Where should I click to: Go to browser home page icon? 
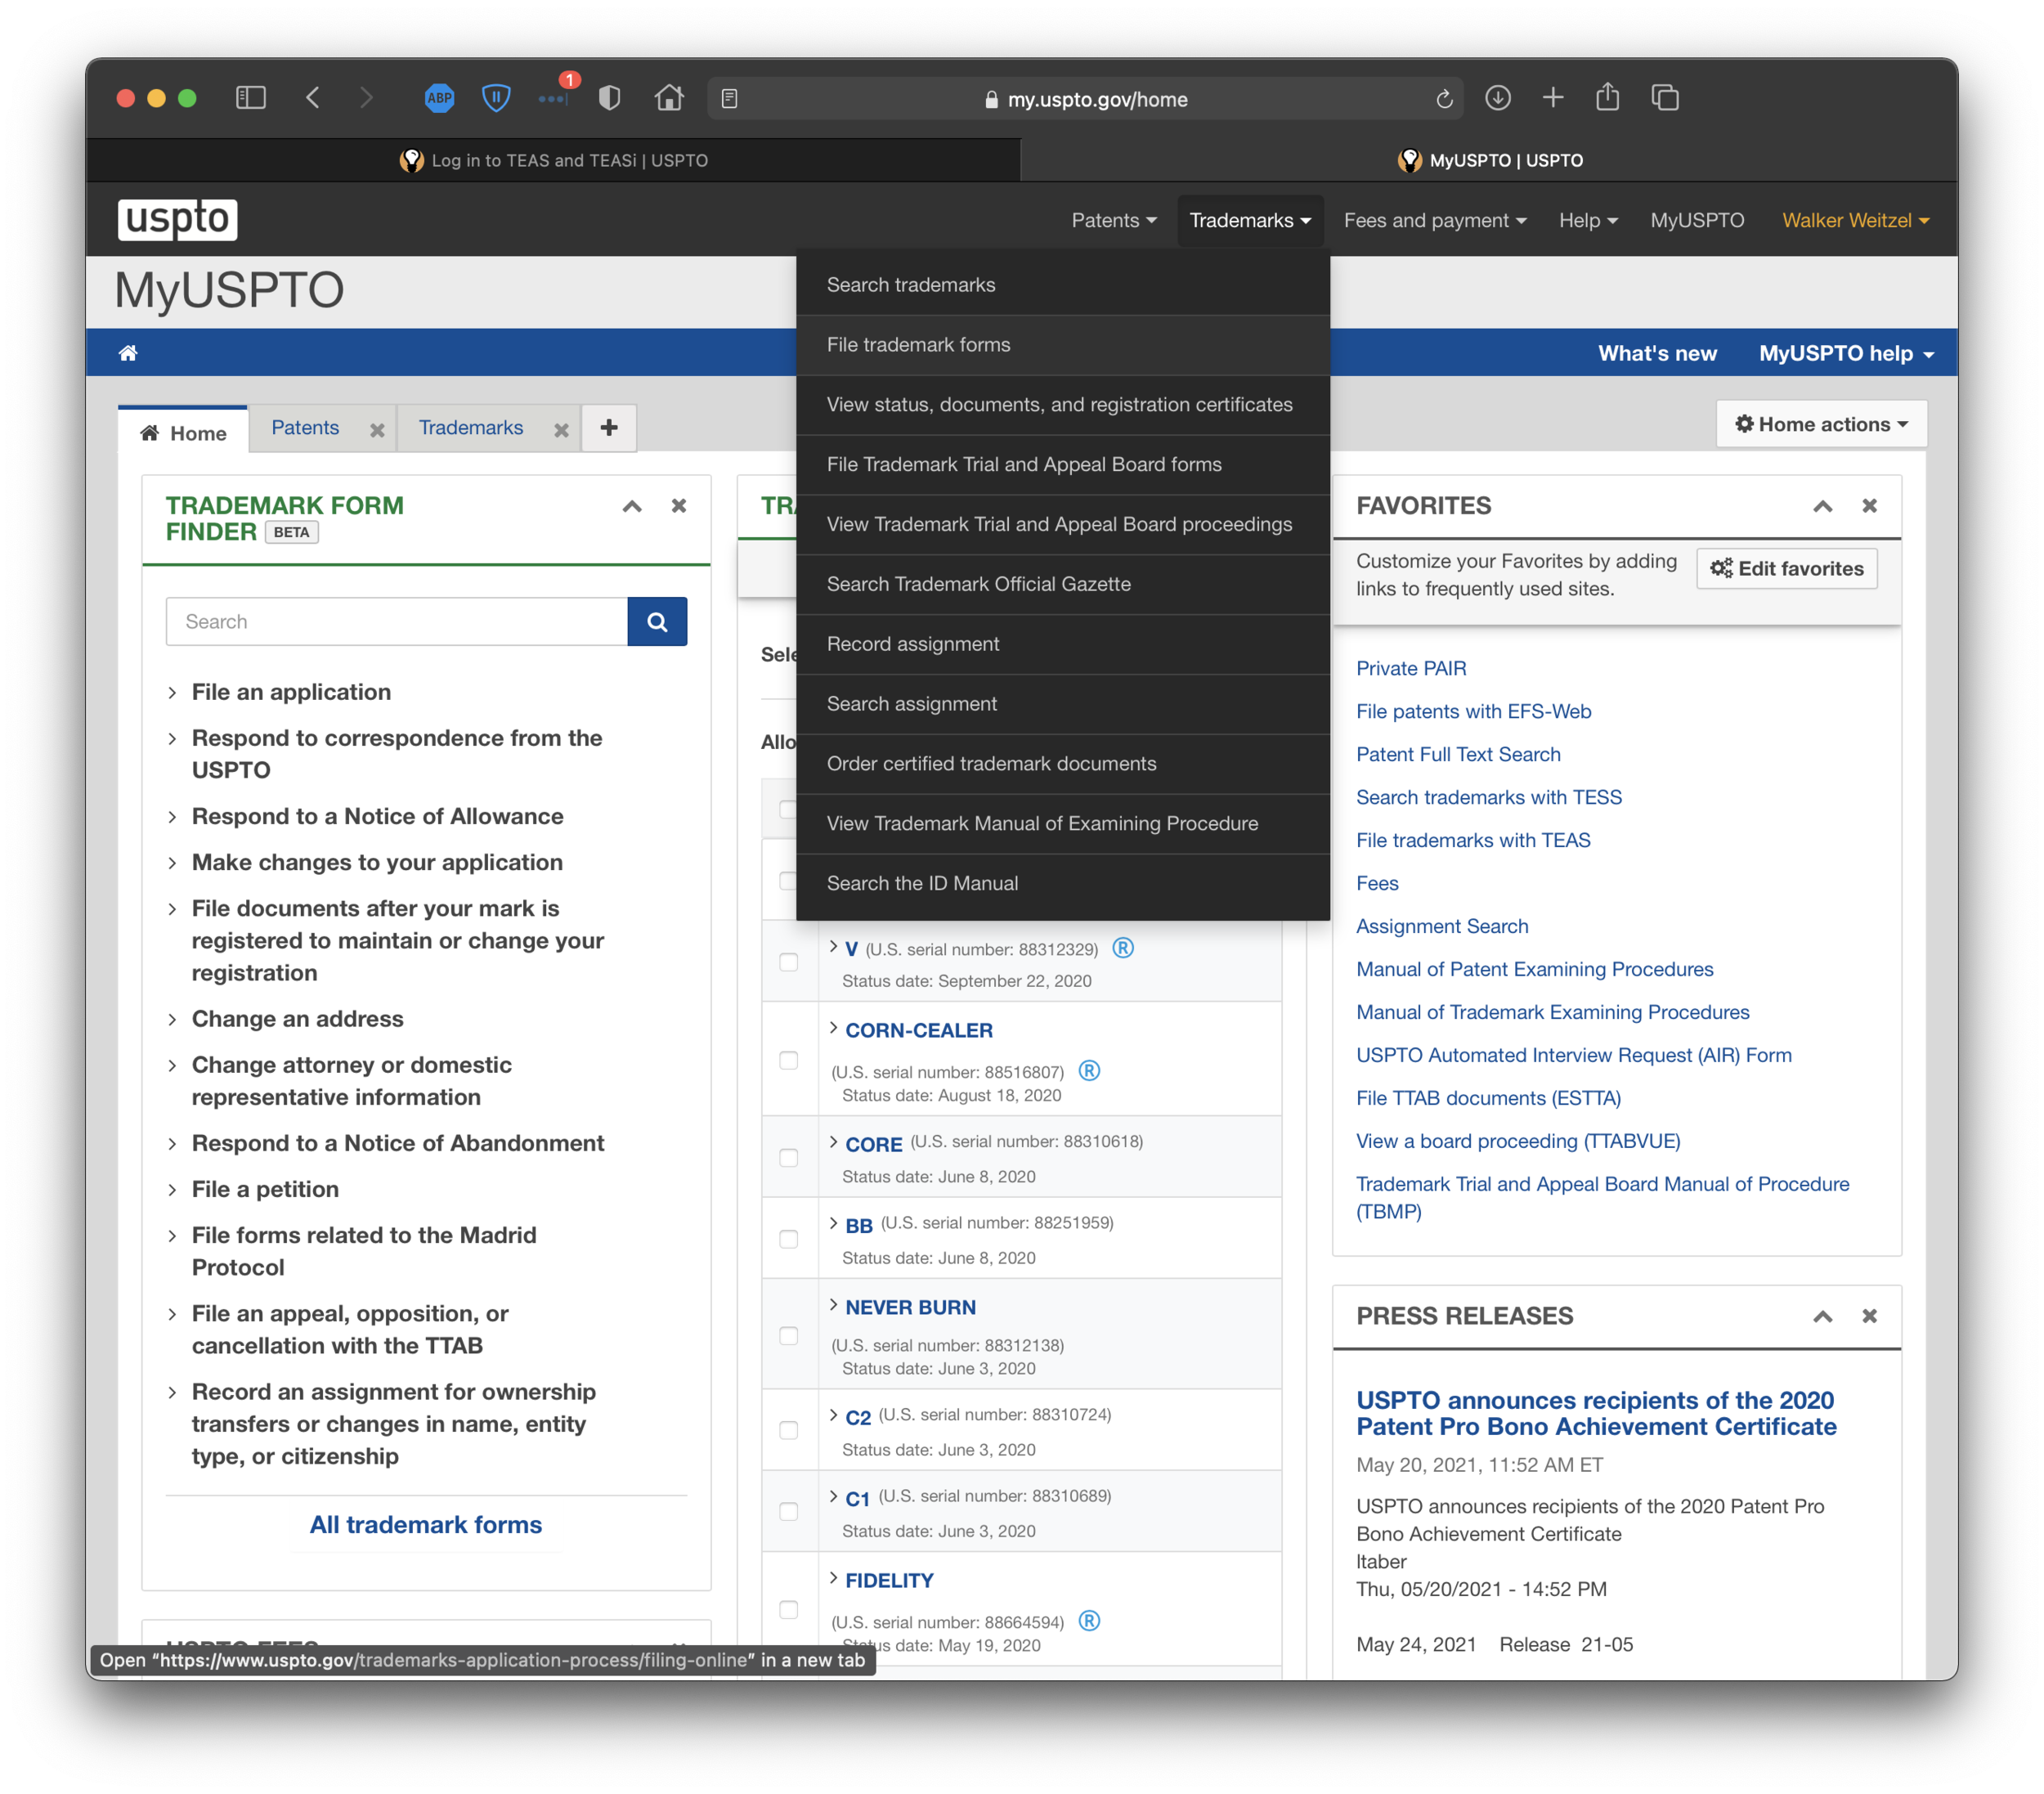669,98
